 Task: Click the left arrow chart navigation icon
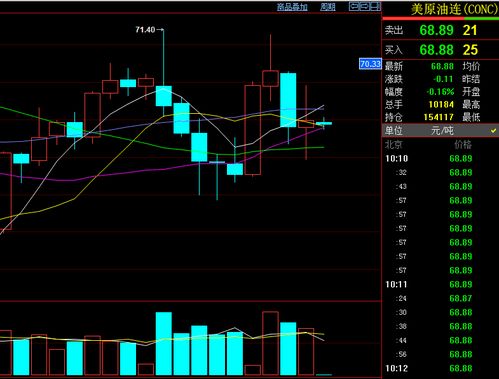tap(354, 6)
